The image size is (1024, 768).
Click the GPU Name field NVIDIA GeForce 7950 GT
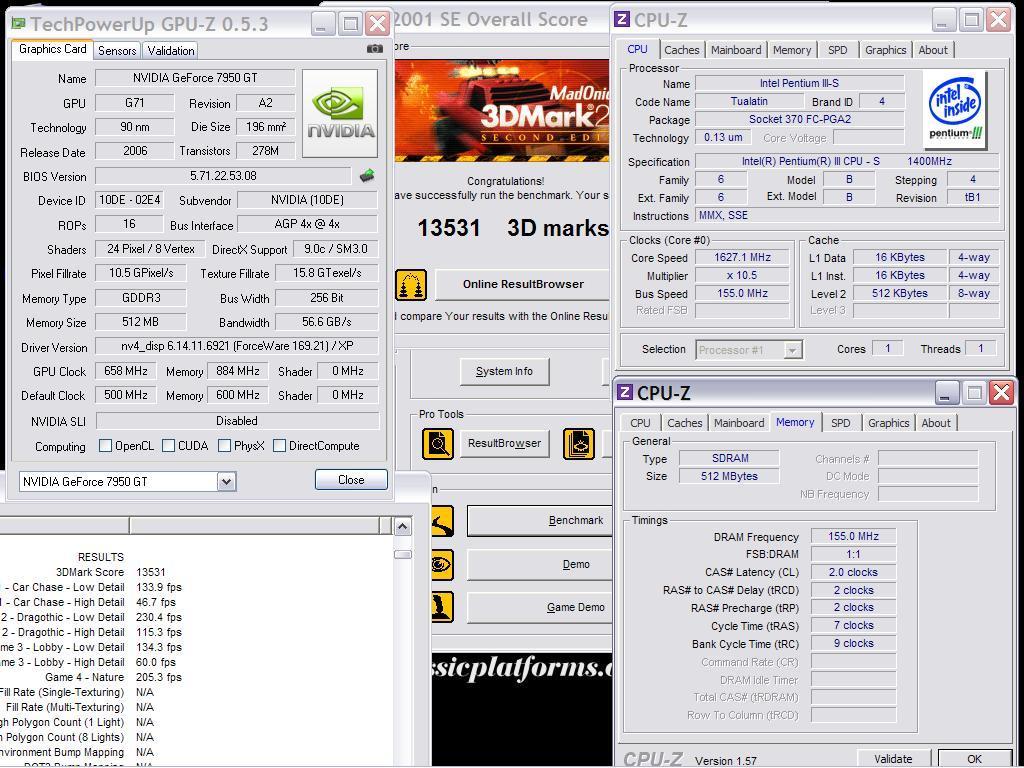195,78
